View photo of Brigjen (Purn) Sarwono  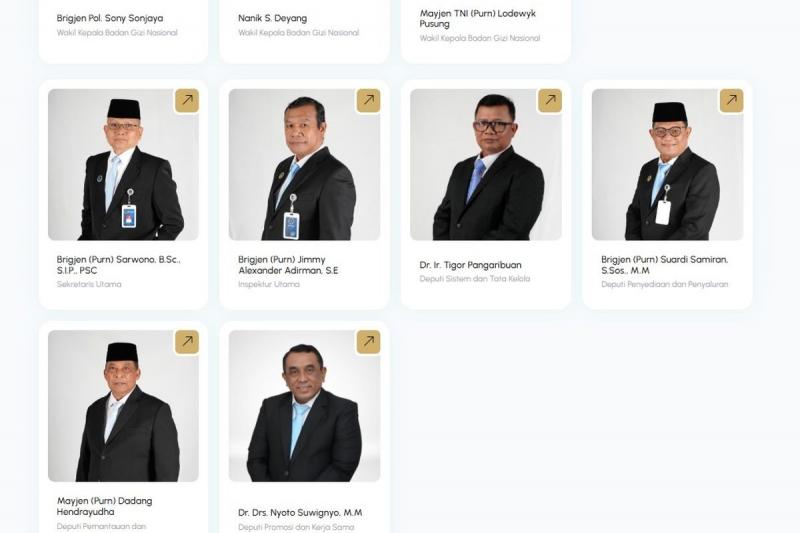(123, 165)
